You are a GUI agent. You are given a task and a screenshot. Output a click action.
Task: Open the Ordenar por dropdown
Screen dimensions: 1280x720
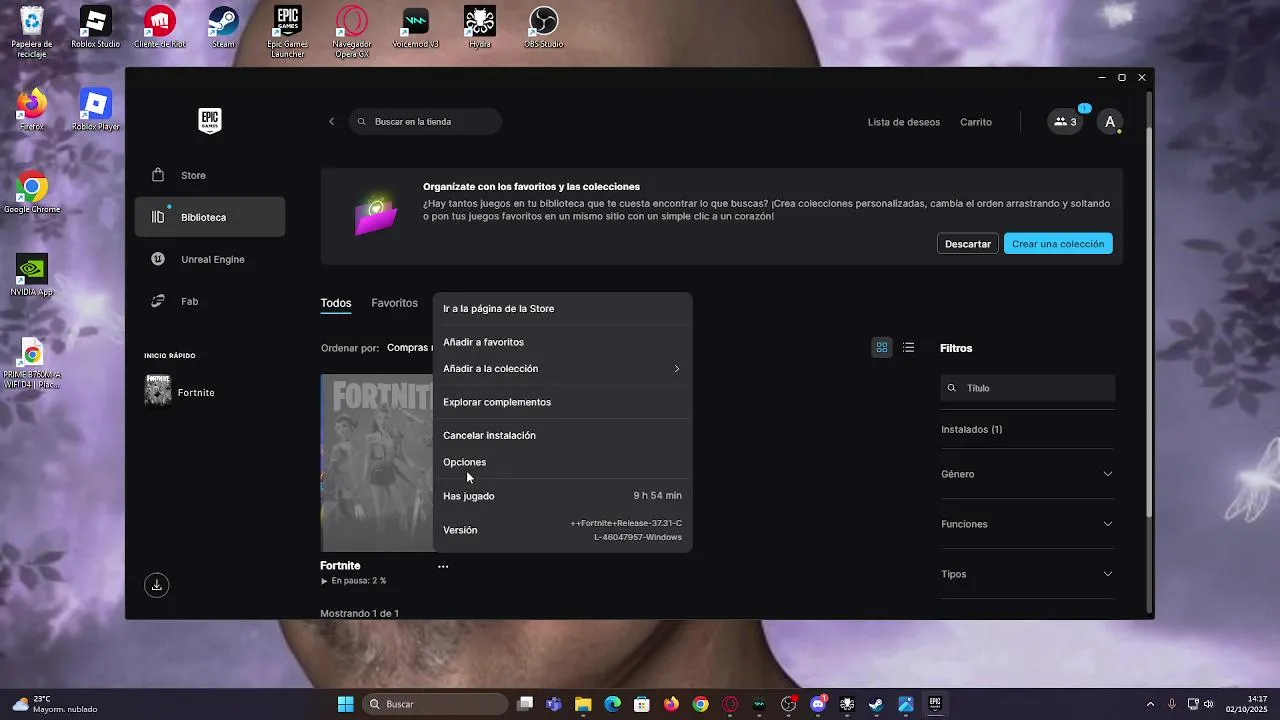click(408, 348)
